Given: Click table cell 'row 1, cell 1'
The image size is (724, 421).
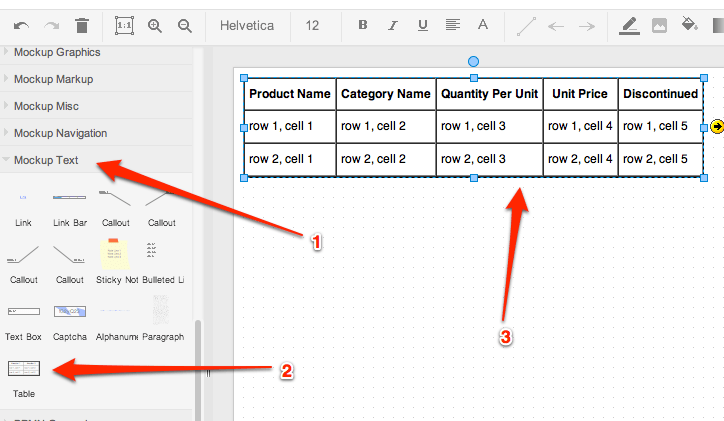Looking at the screenshot, I should point(290,126).
